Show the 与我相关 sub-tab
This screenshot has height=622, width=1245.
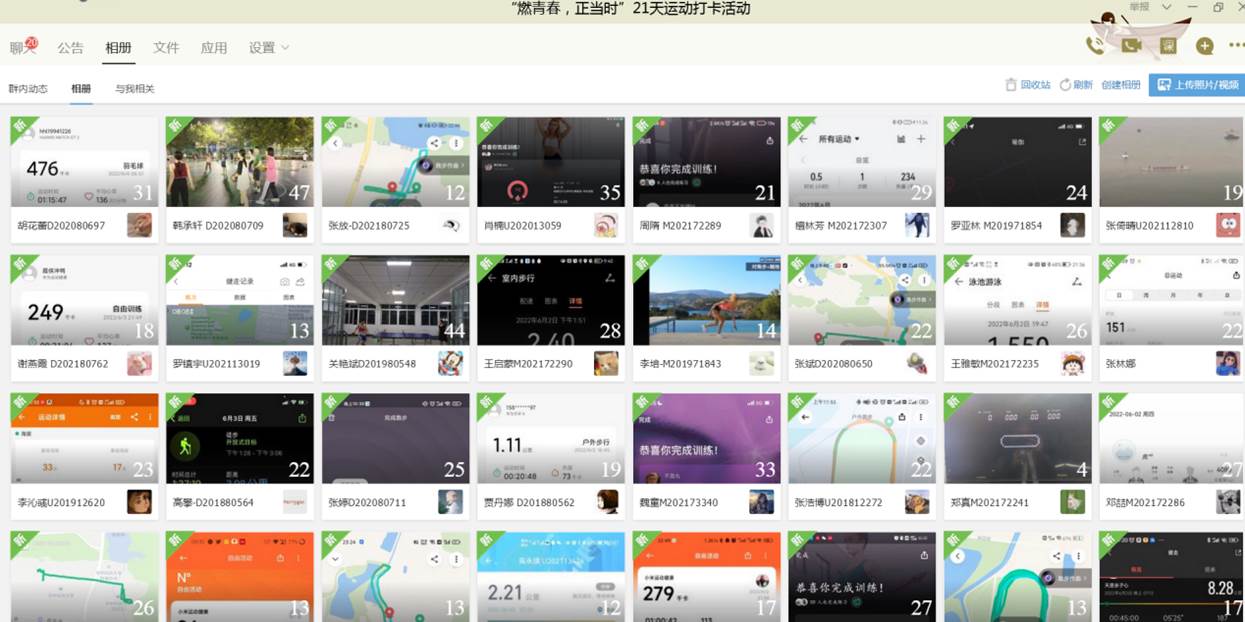pyautogui.click(x=134, y=89)
